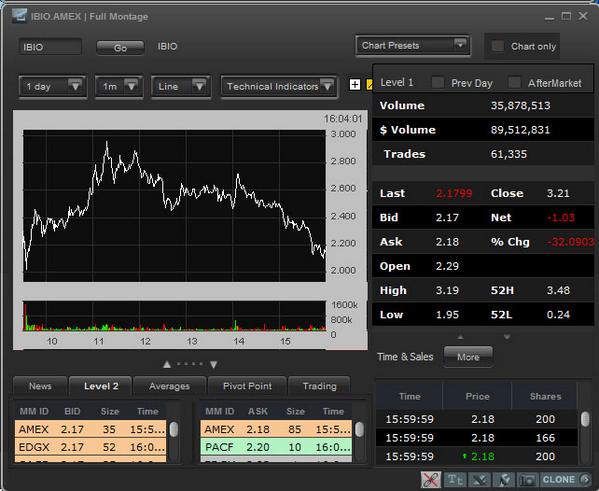Maximize the Full Montage window

click(566, 16)
